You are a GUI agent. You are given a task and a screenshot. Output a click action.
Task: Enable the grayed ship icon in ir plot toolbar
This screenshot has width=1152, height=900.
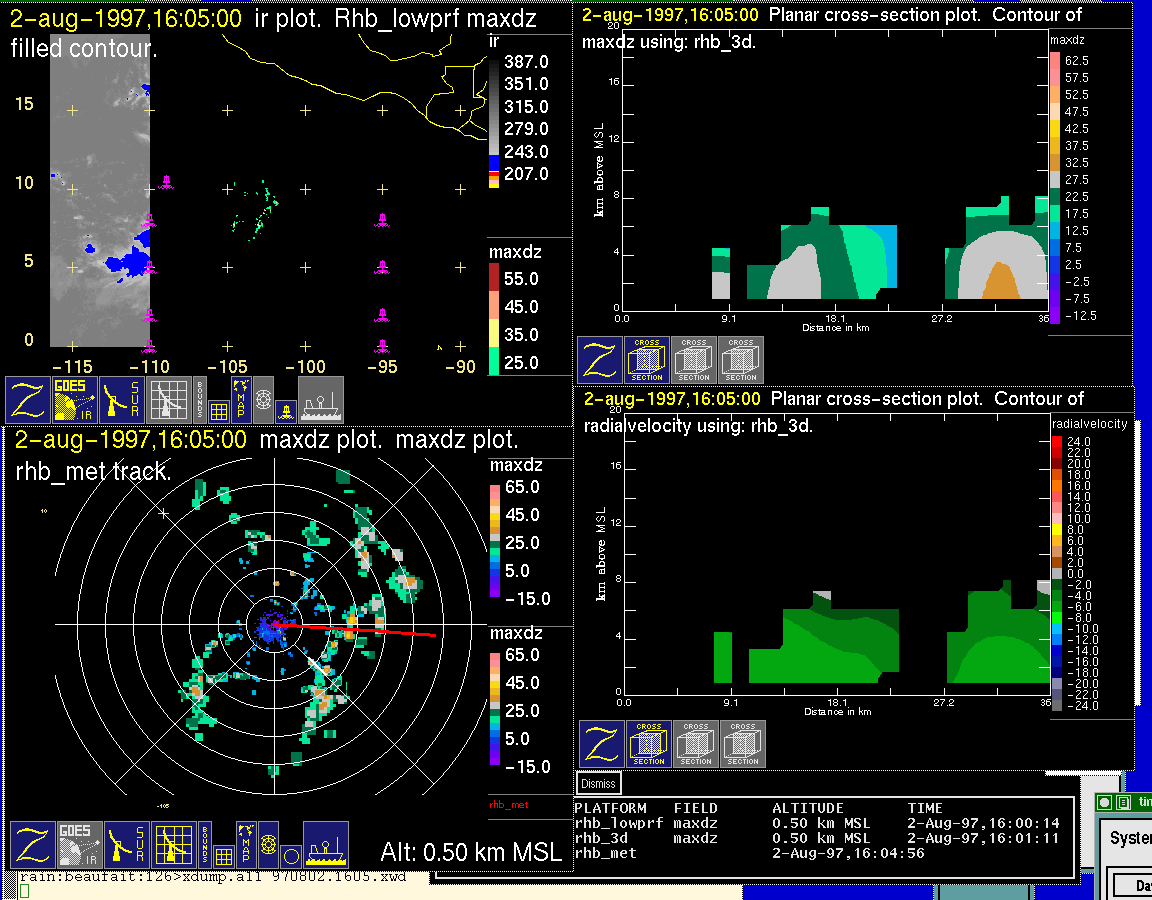click(x=320, y=400)
